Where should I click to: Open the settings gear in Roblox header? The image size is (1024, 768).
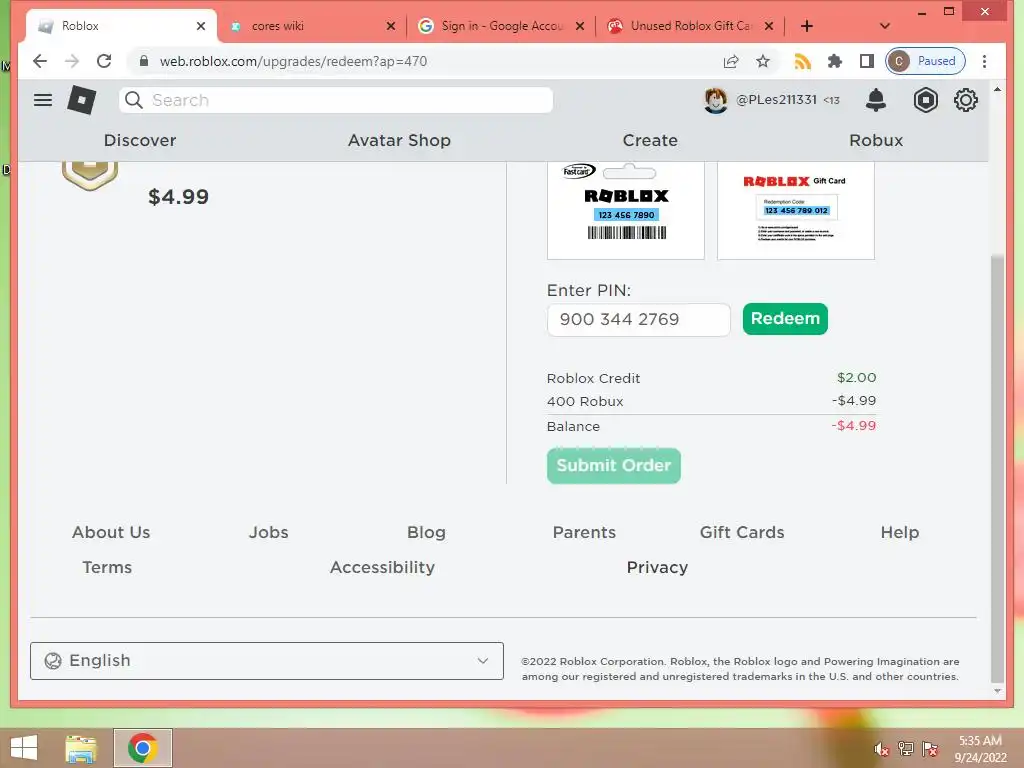tap(965, 100)
